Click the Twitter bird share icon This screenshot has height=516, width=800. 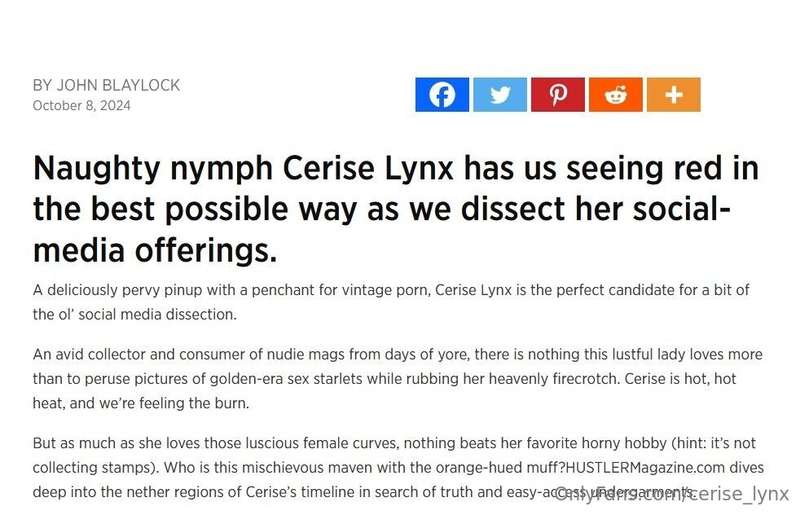click(500, 94)
